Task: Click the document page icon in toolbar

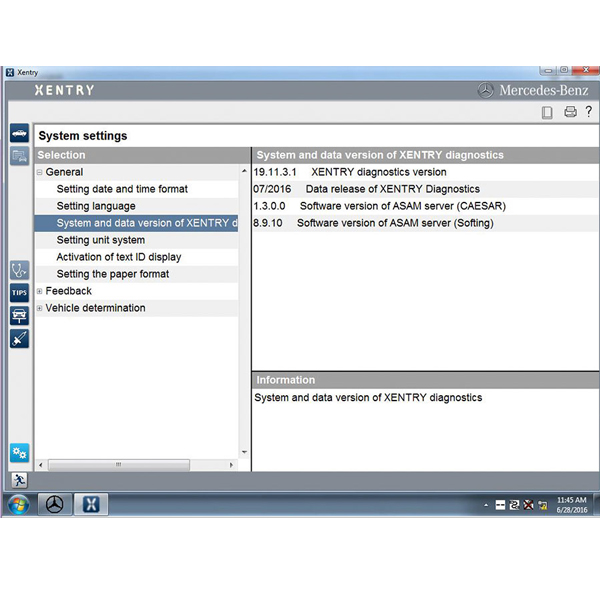Action: click(x=547, y=112)
